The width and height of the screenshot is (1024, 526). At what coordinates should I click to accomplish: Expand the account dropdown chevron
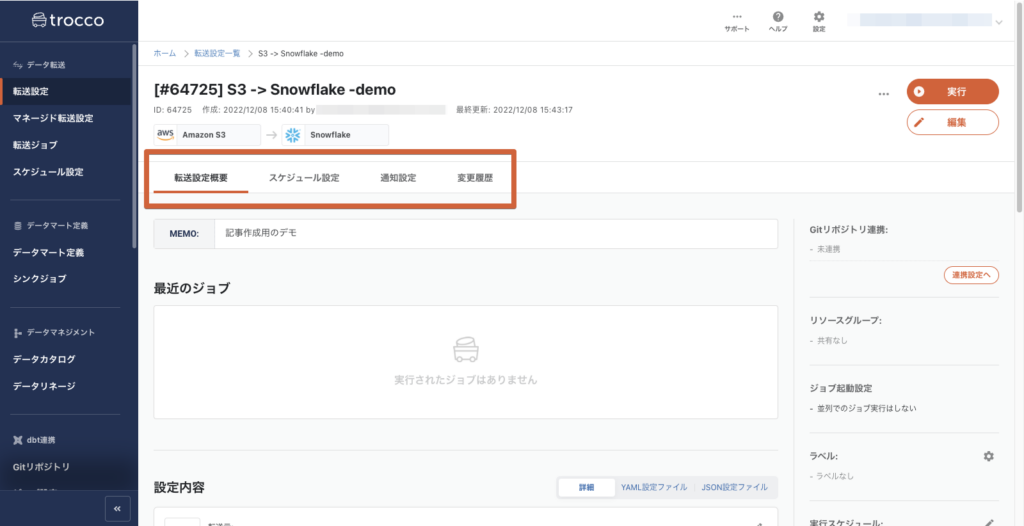(x=999, y=21)
